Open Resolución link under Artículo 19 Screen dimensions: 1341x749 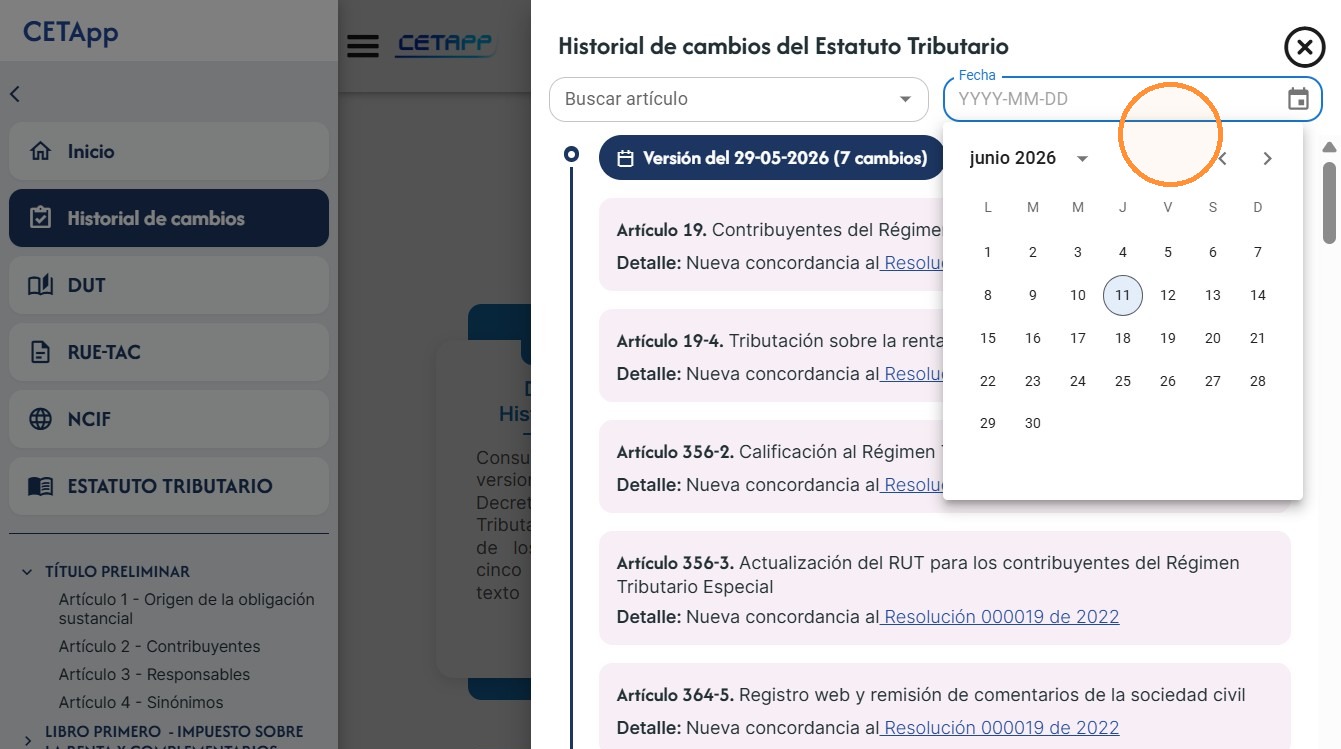pos(912,263)
